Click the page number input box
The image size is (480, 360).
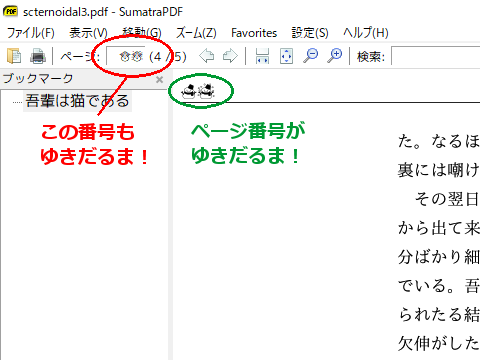(x=126, y=56)
